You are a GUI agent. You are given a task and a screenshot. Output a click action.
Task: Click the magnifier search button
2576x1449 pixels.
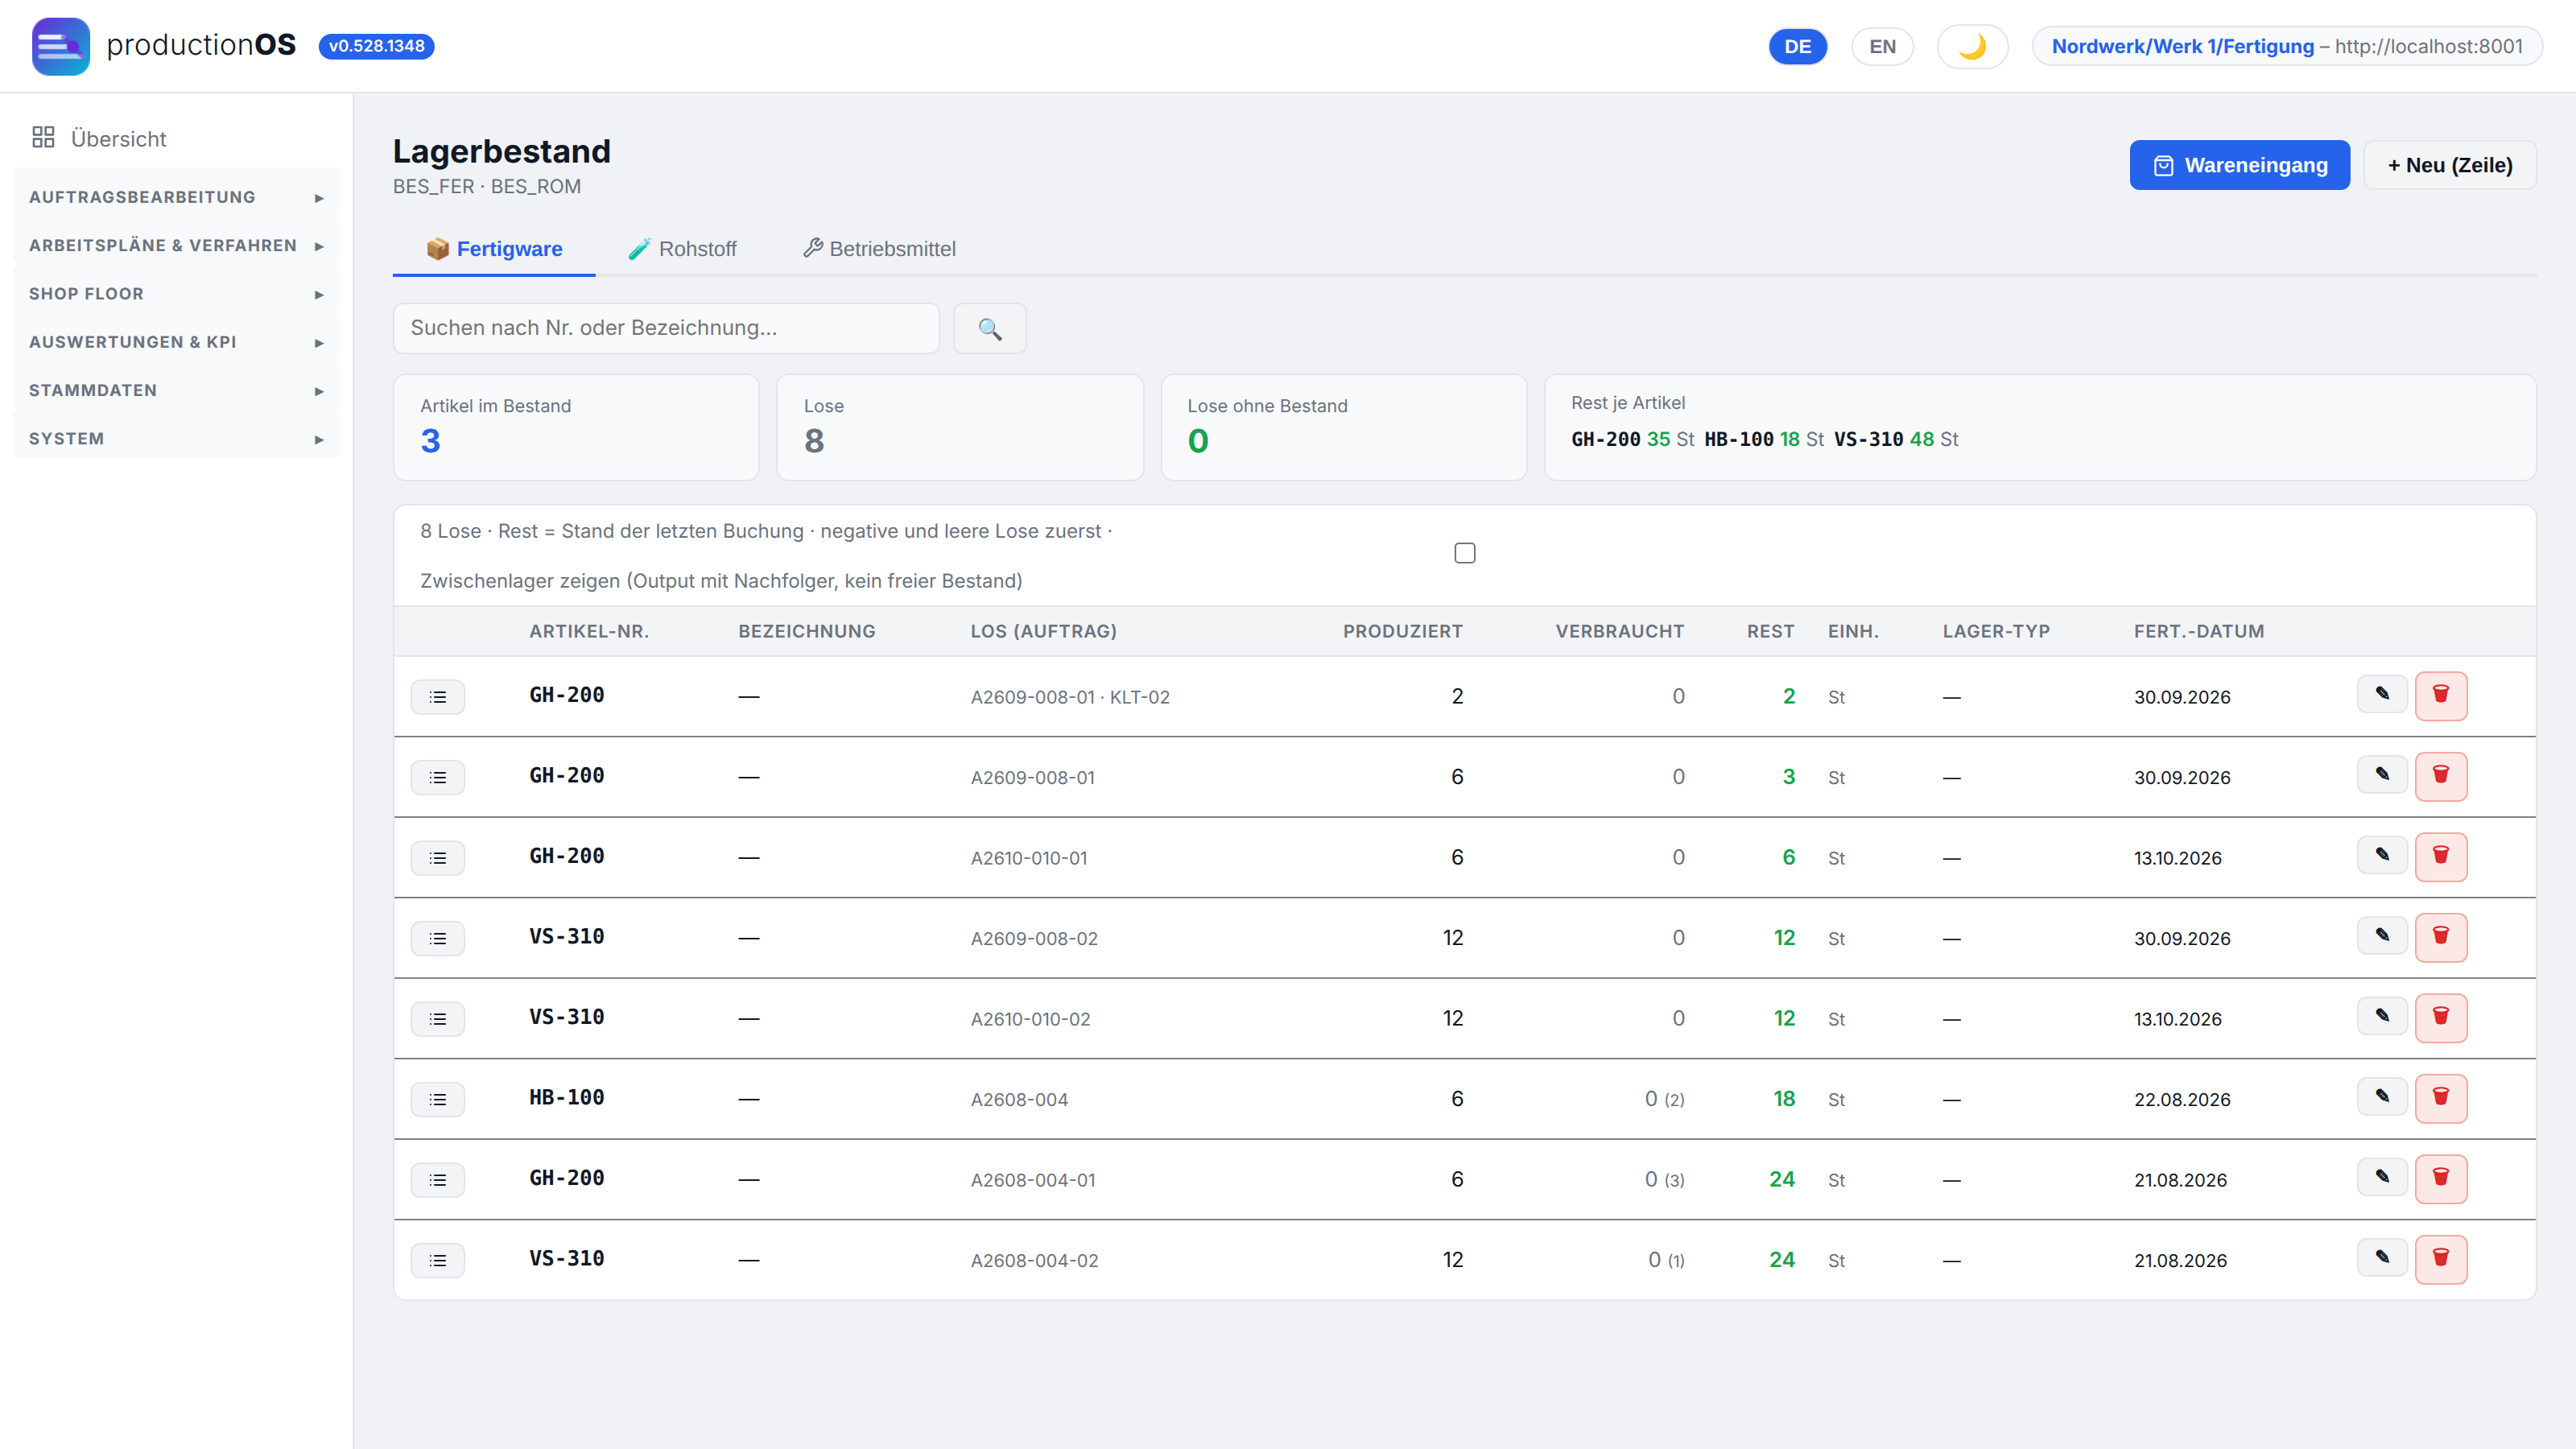coord(989,328)
